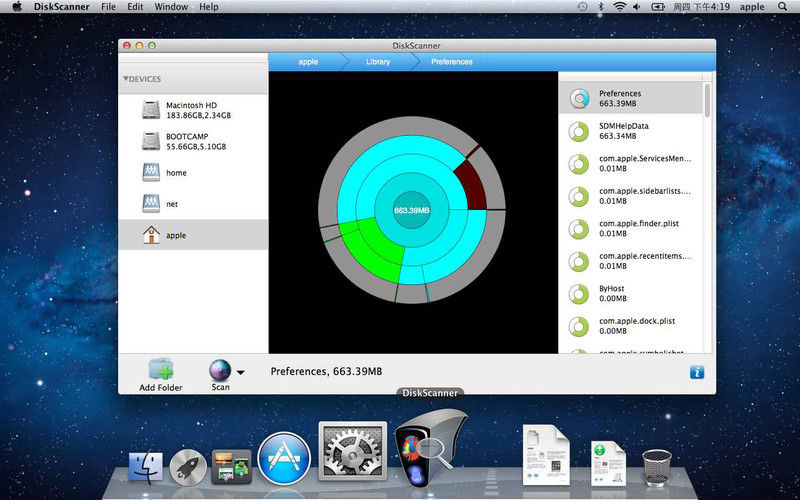800x500 pixels.
Task: Click the DiskScanner icon in Dock
Action: coord(430,448)
